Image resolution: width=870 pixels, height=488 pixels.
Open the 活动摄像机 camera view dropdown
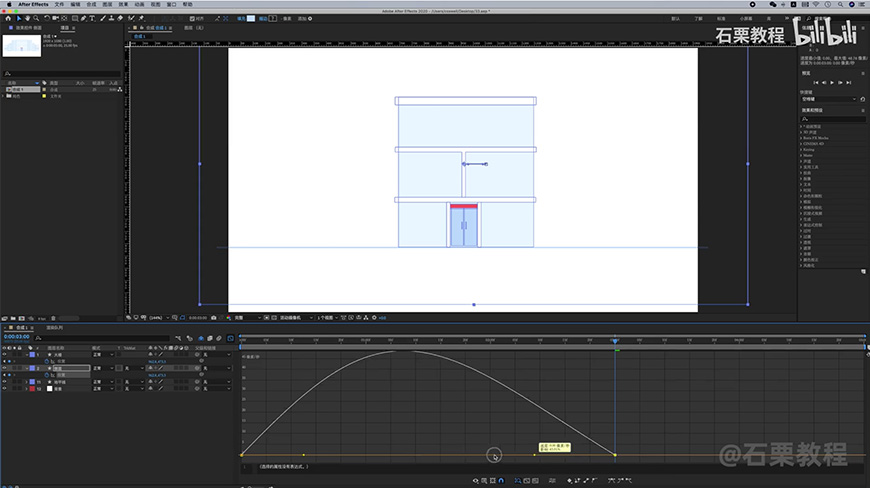[296, 318]
